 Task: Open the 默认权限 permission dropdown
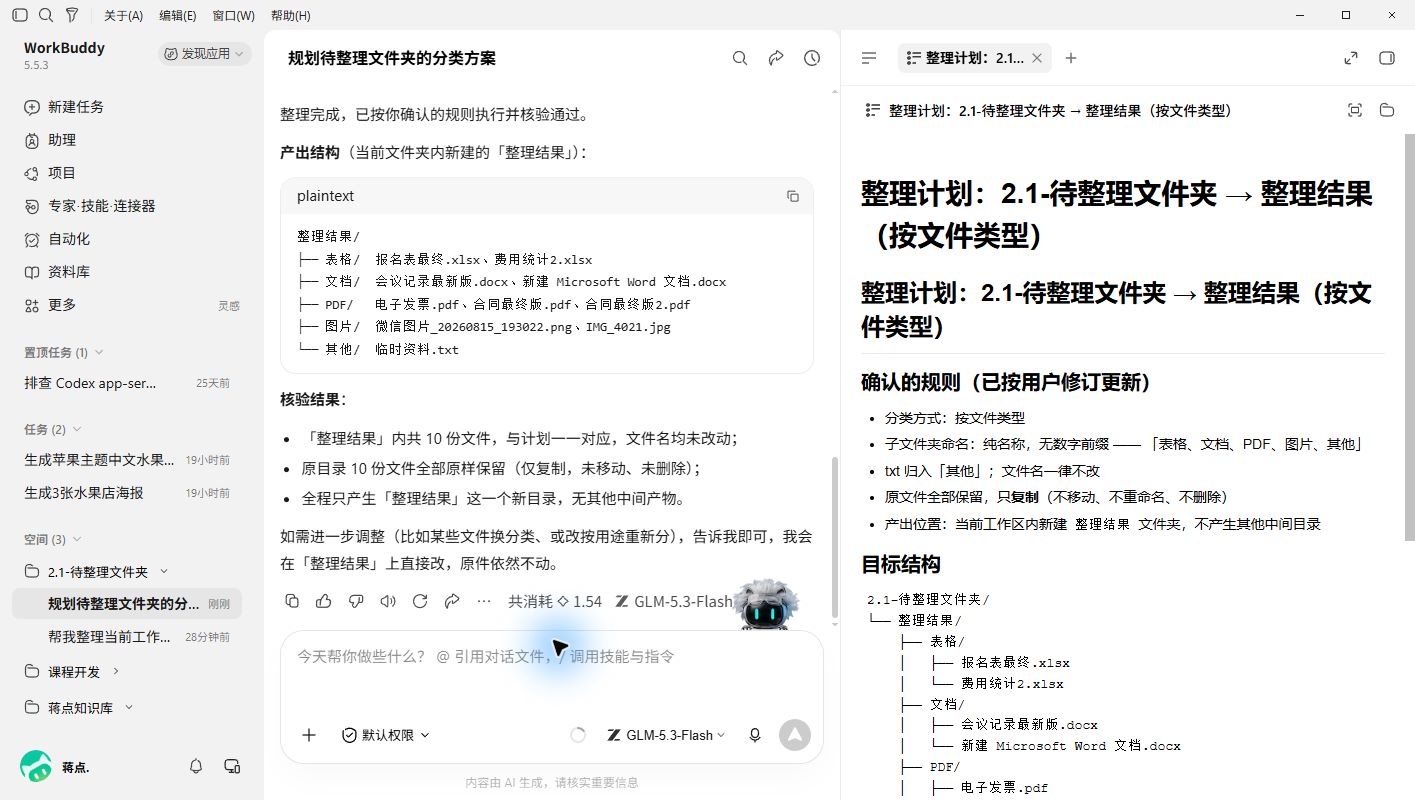tap(385, 735)
